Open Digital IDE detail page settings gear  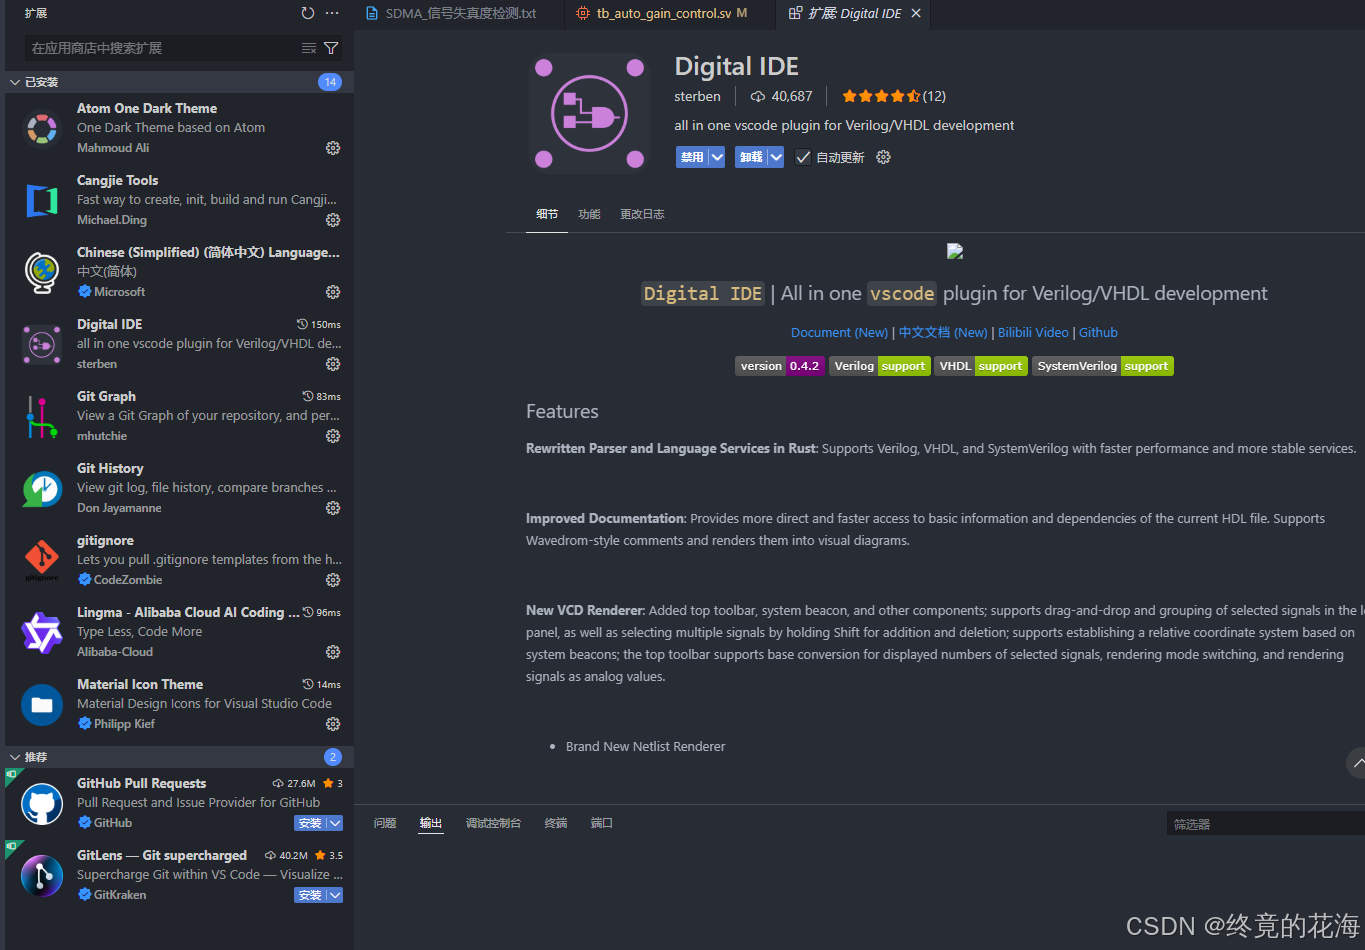pyautogui.click(x=883, y=157)
